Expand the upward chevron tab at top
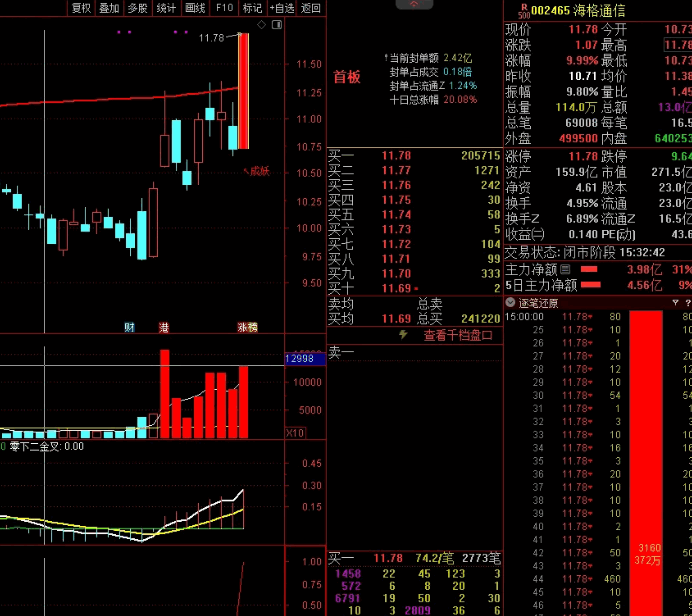 pos(414,4)
